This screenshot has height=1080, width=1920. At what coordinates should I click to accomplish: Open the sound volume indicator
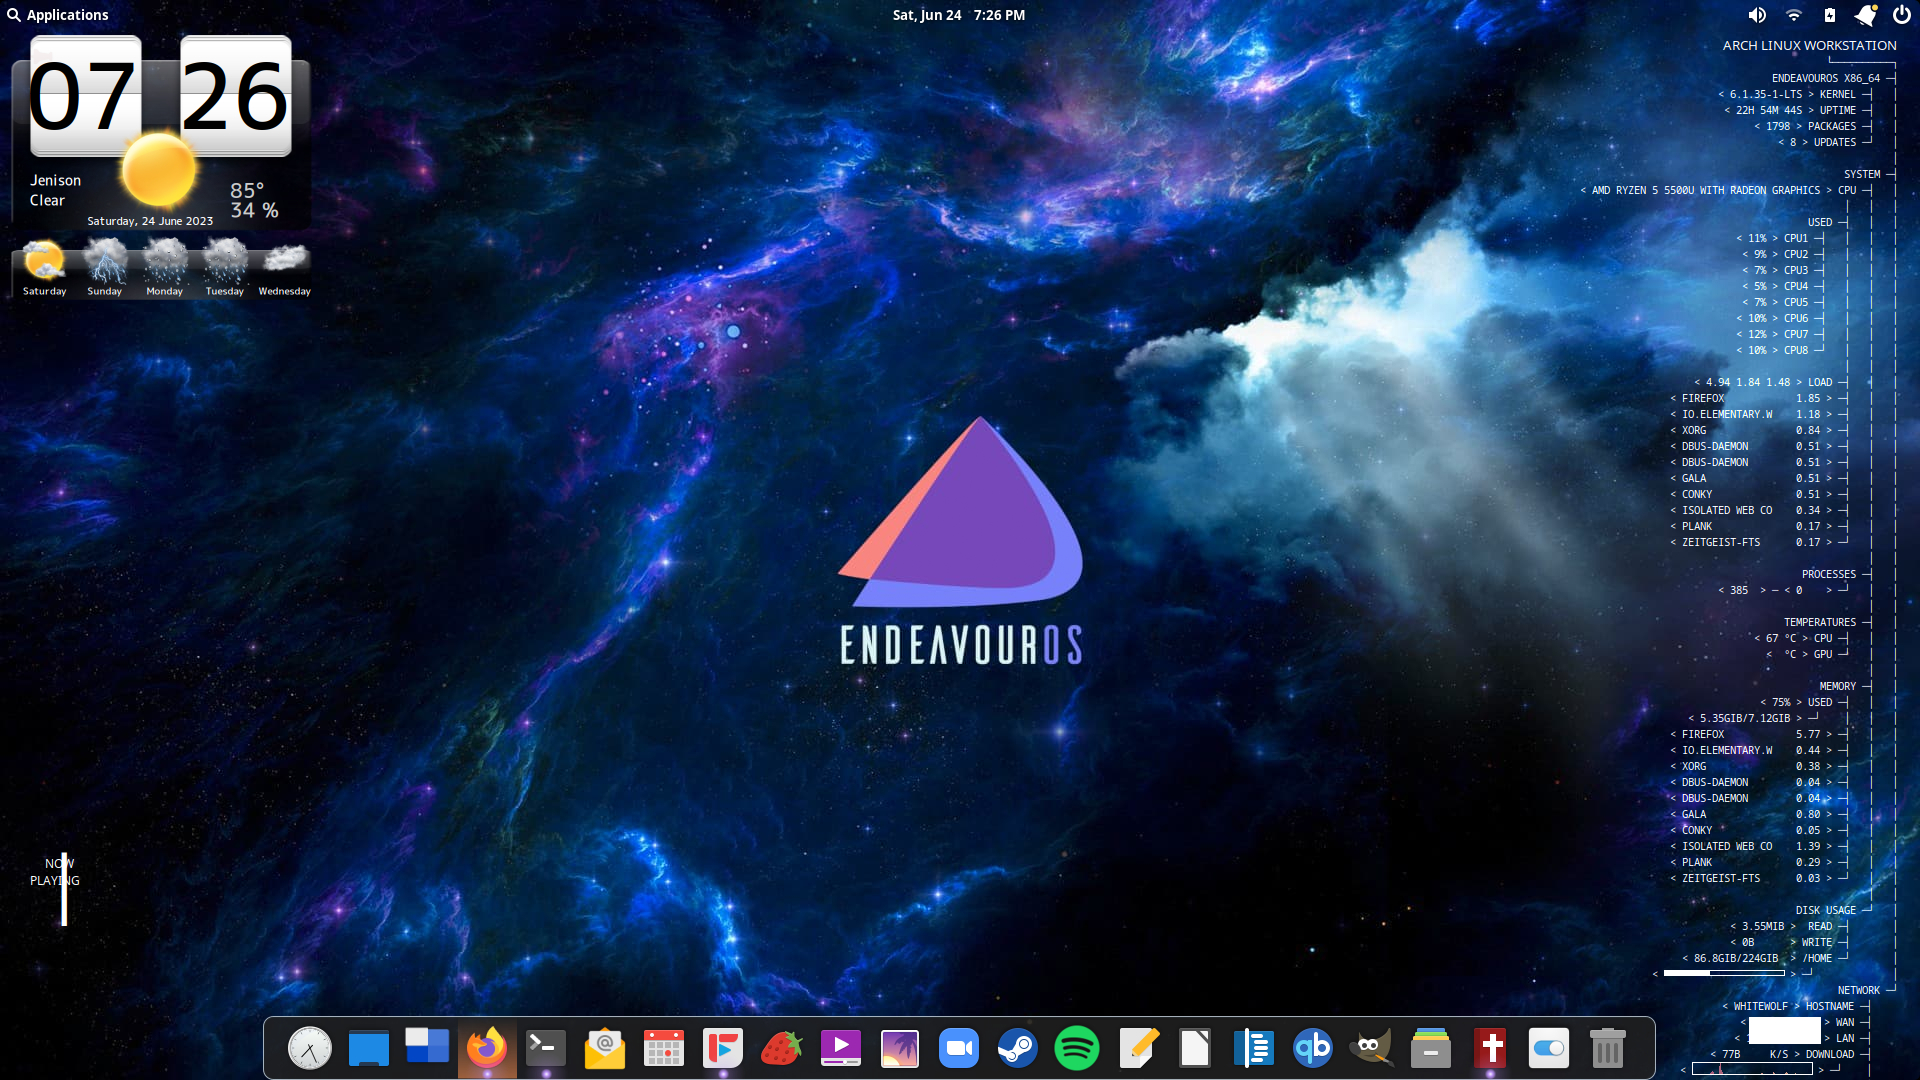1756,15
